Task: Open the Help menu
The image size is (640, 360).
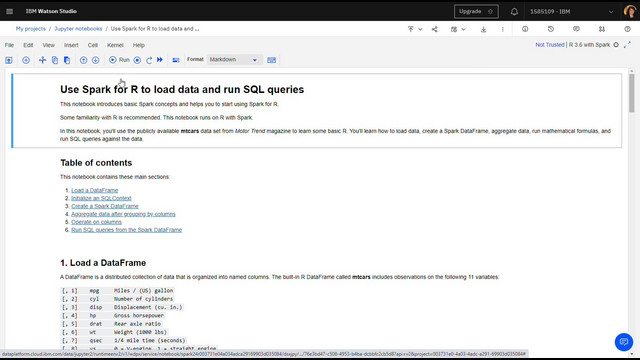Action: click(139, 45)
